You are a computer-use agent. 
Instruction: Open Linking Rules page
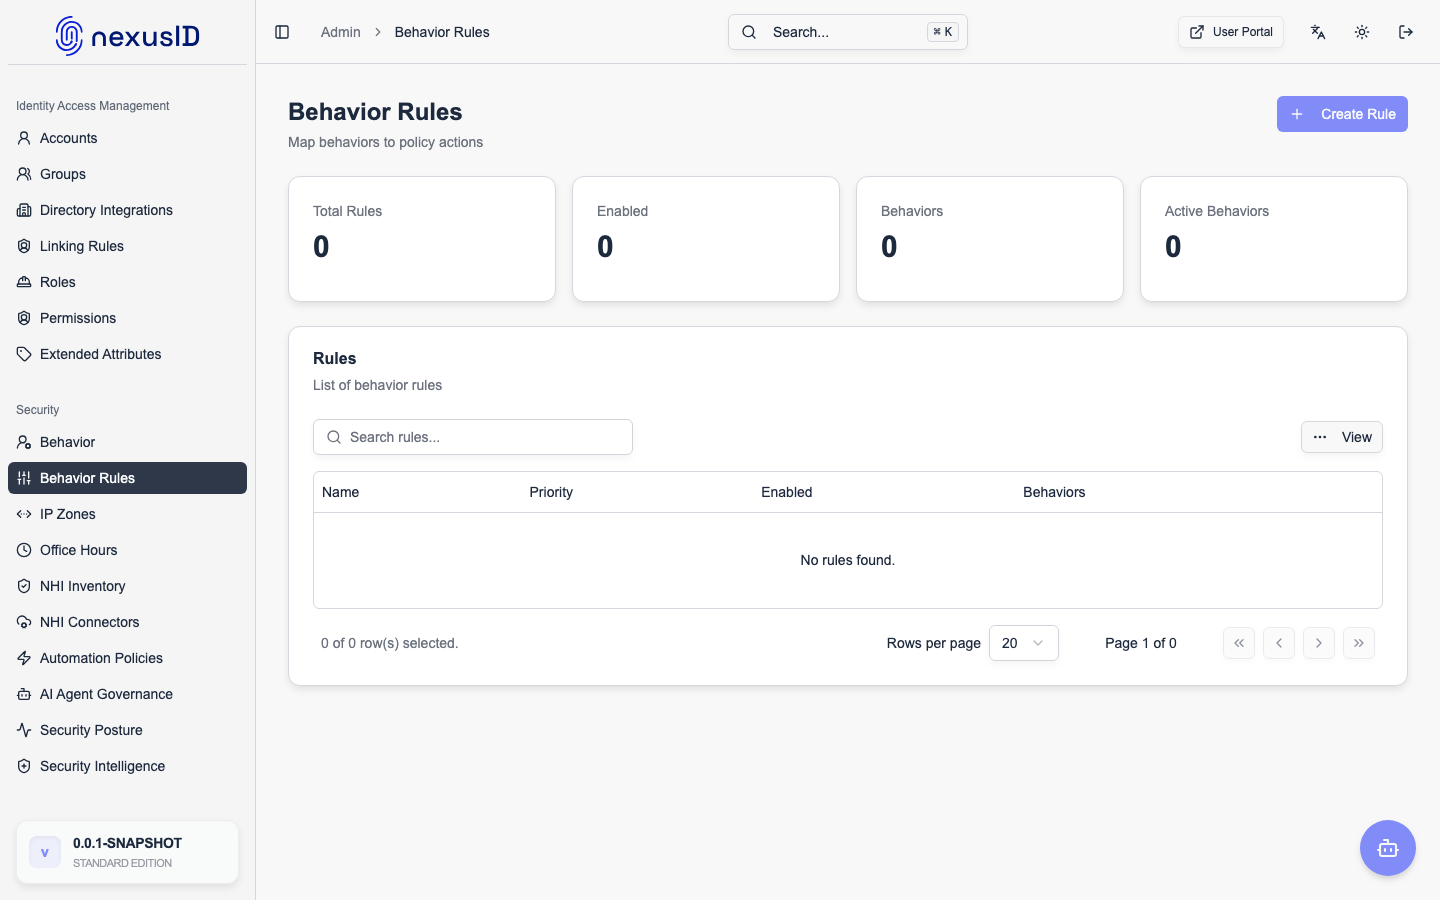point(127,246)
